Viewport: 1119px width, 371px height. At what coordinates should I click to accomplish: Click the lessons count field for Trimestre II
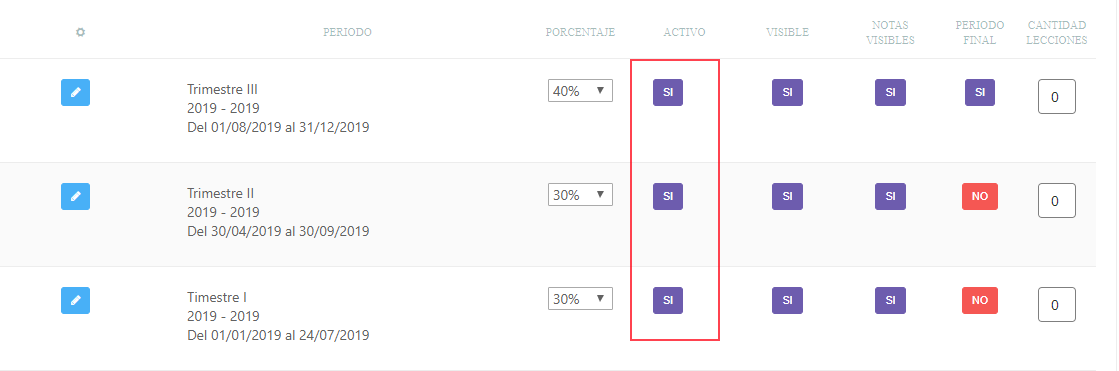pos(1057,200)
